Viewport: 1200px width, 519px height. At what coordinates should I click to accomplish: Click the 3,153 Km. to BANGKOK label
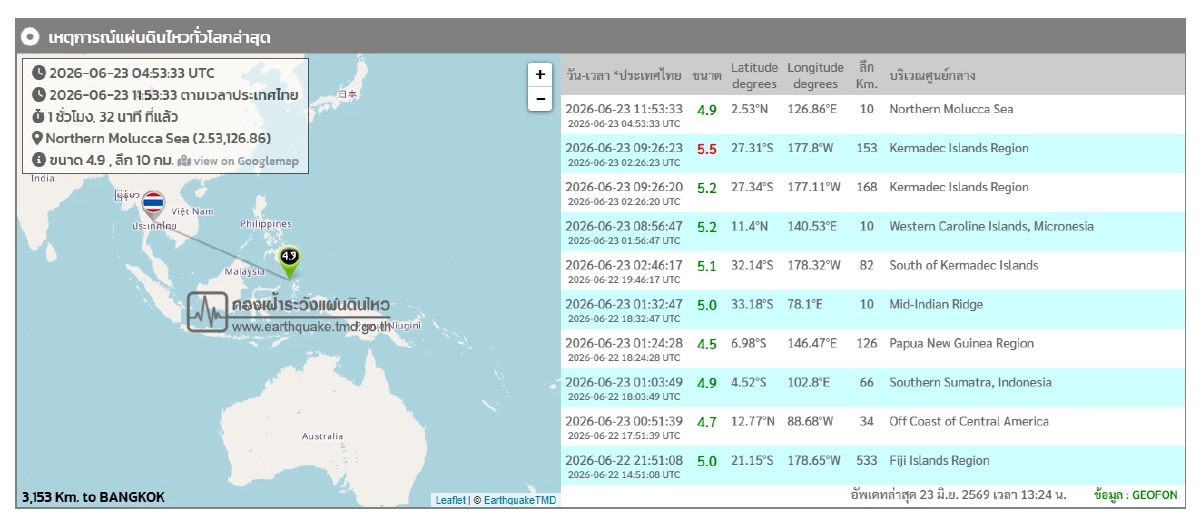point(93,497)
